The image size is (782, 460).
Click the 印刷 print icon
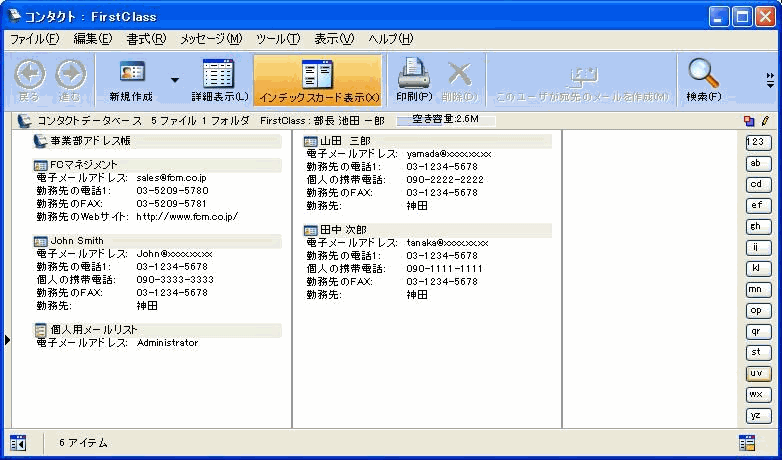[413, 73]
